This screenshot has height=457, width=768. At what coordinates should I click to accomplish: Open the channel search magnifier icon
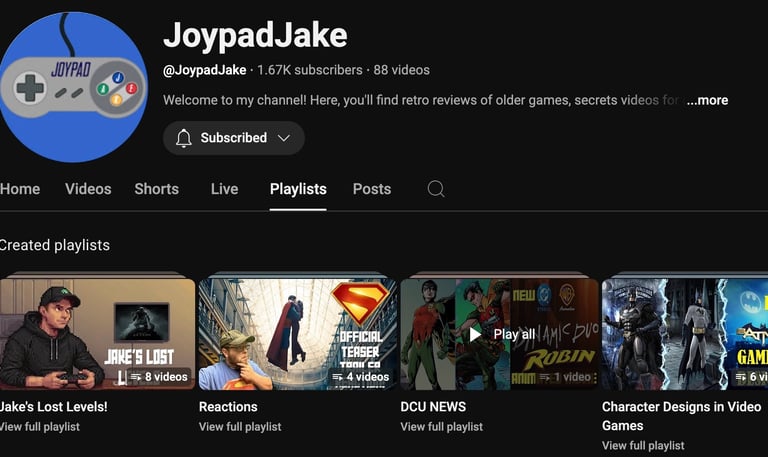[435, 189]
